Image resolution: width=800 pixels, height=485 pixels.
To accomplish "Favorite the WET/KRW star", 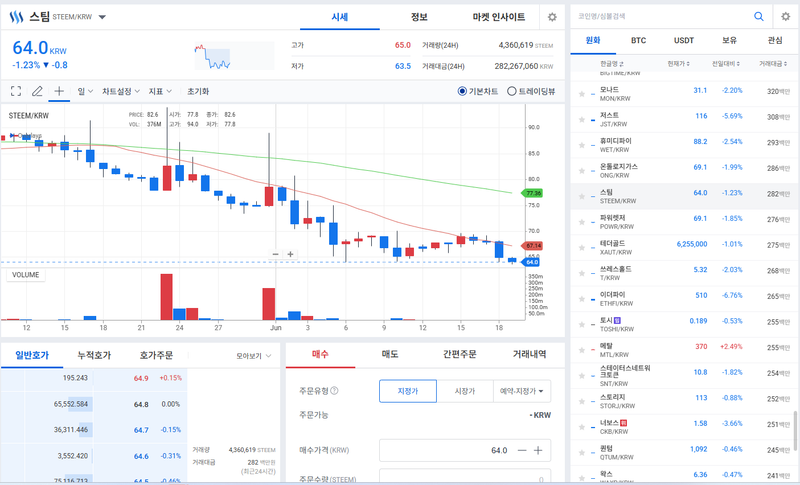I will (582, 145).
